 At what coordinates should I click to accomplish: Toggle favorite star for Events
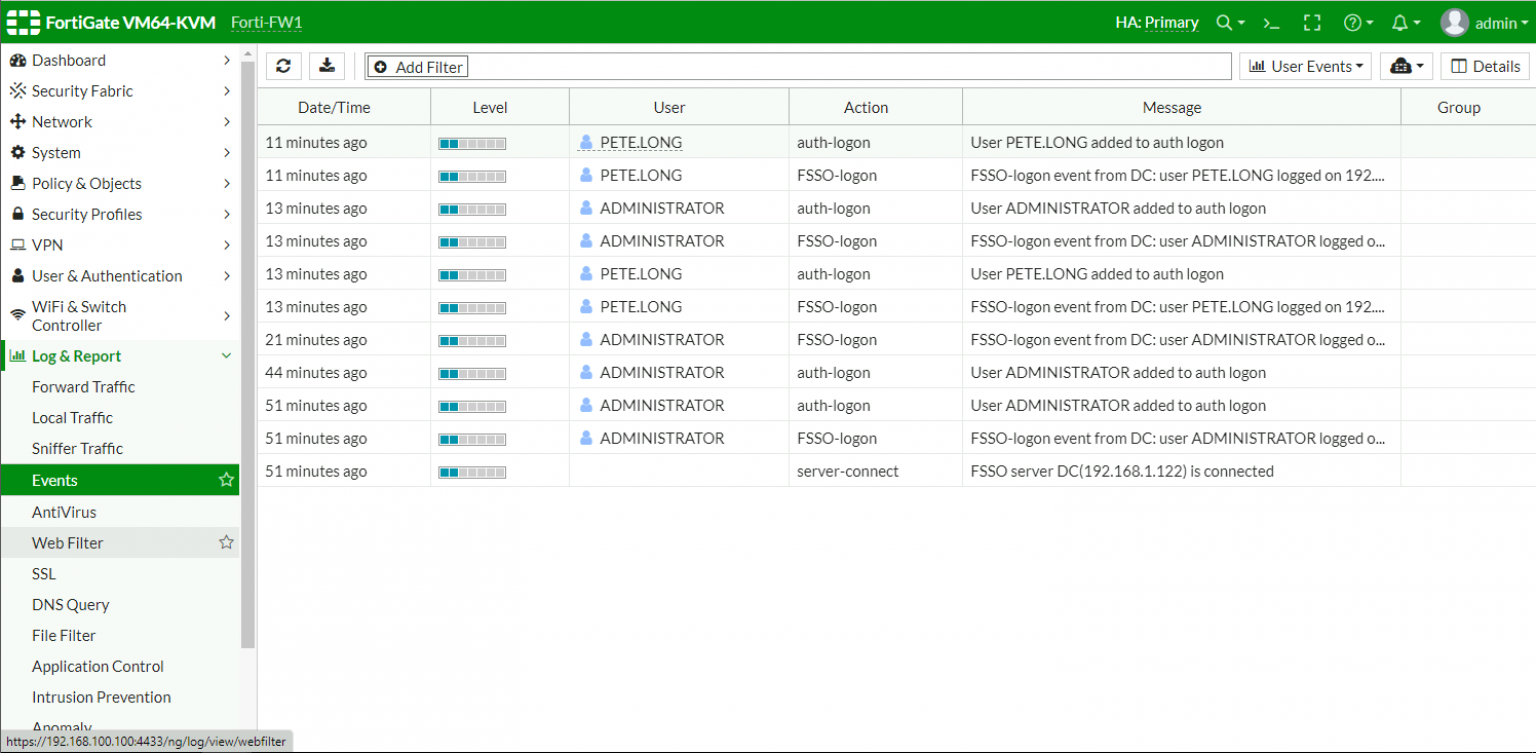pyautogui.click(x=226, y=480)
